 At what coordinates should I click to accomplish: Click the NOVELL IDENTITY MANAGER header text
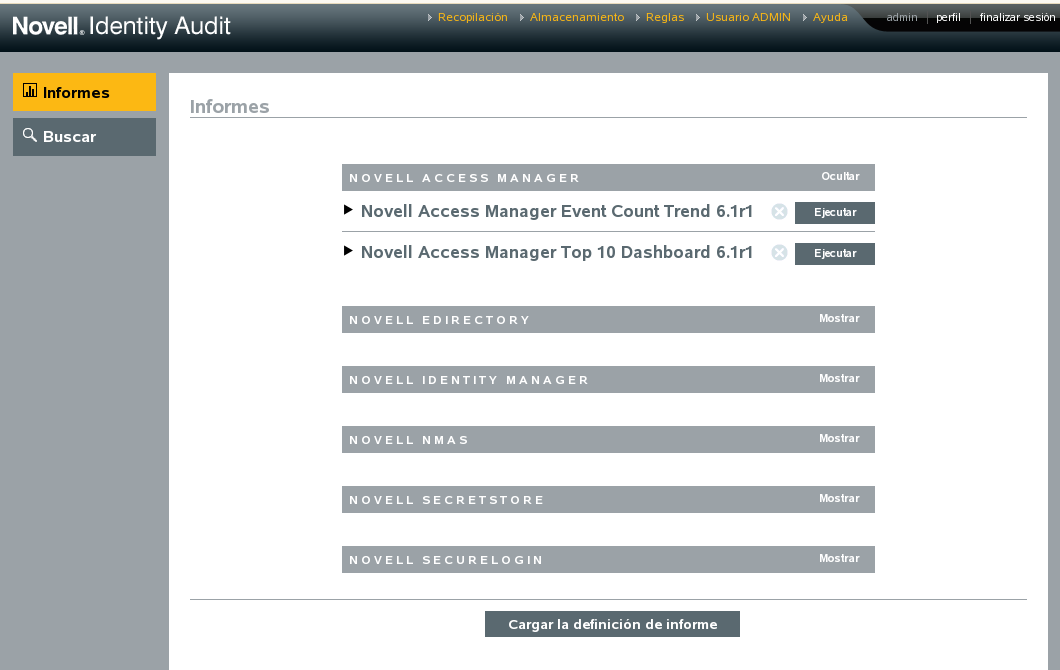468,380
